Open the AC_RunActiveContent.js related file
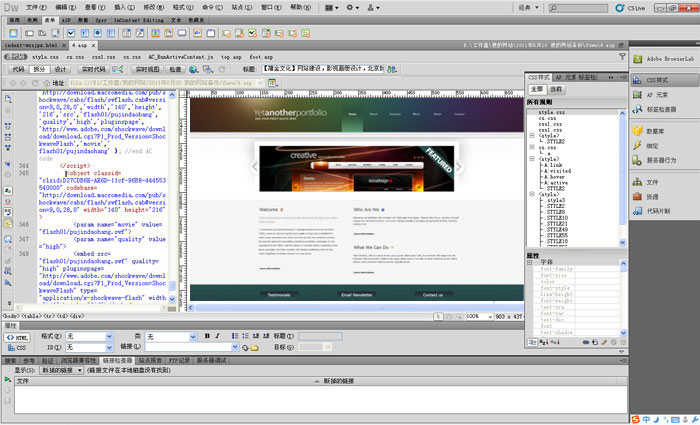The width and height of the screenshot is (700, 425). pos(181,57)
